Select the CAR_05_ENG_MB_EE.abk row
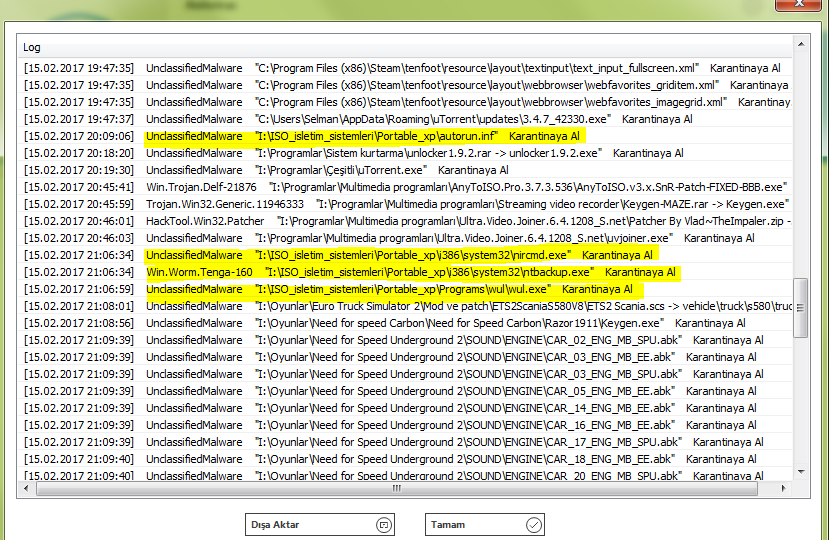 (406, 391)
